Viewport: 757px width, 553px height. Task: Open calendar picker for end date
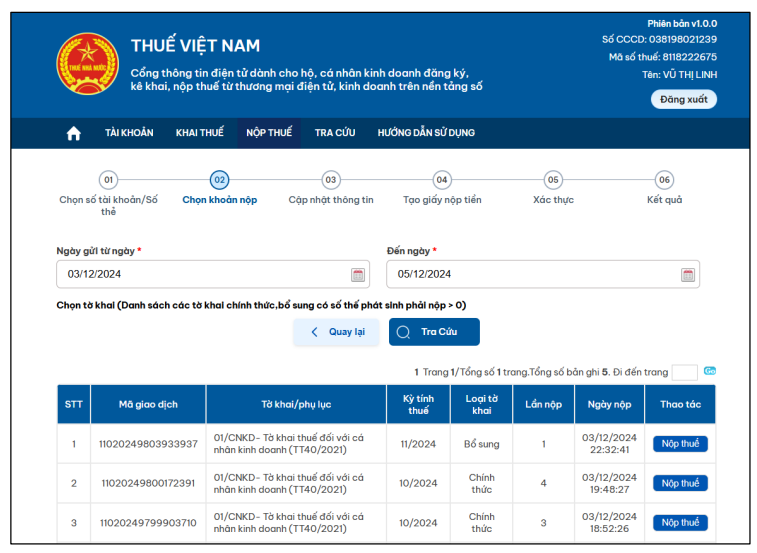tap(688, 275)
